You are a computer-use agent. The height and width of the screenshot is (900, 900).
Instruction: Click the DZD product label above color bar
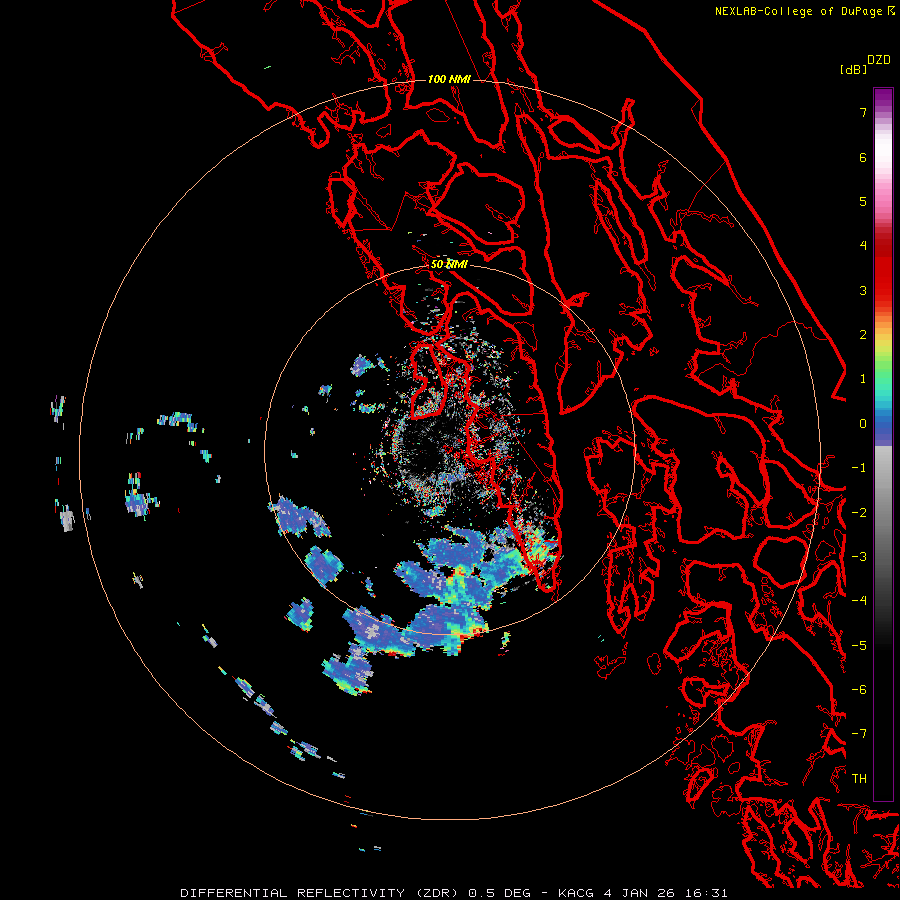879,60
